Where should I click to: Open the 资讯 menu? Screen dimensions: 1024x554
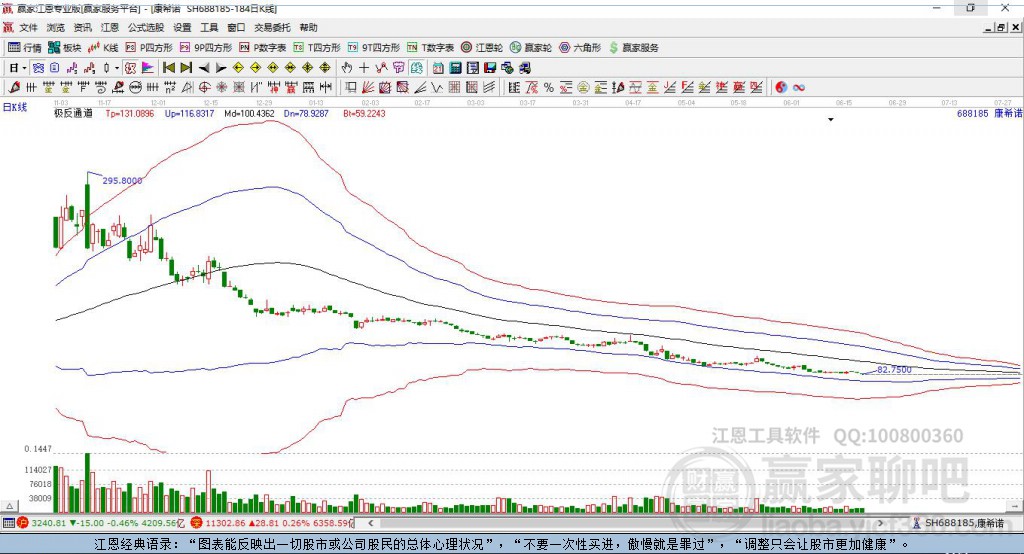[x=82, y=27]
